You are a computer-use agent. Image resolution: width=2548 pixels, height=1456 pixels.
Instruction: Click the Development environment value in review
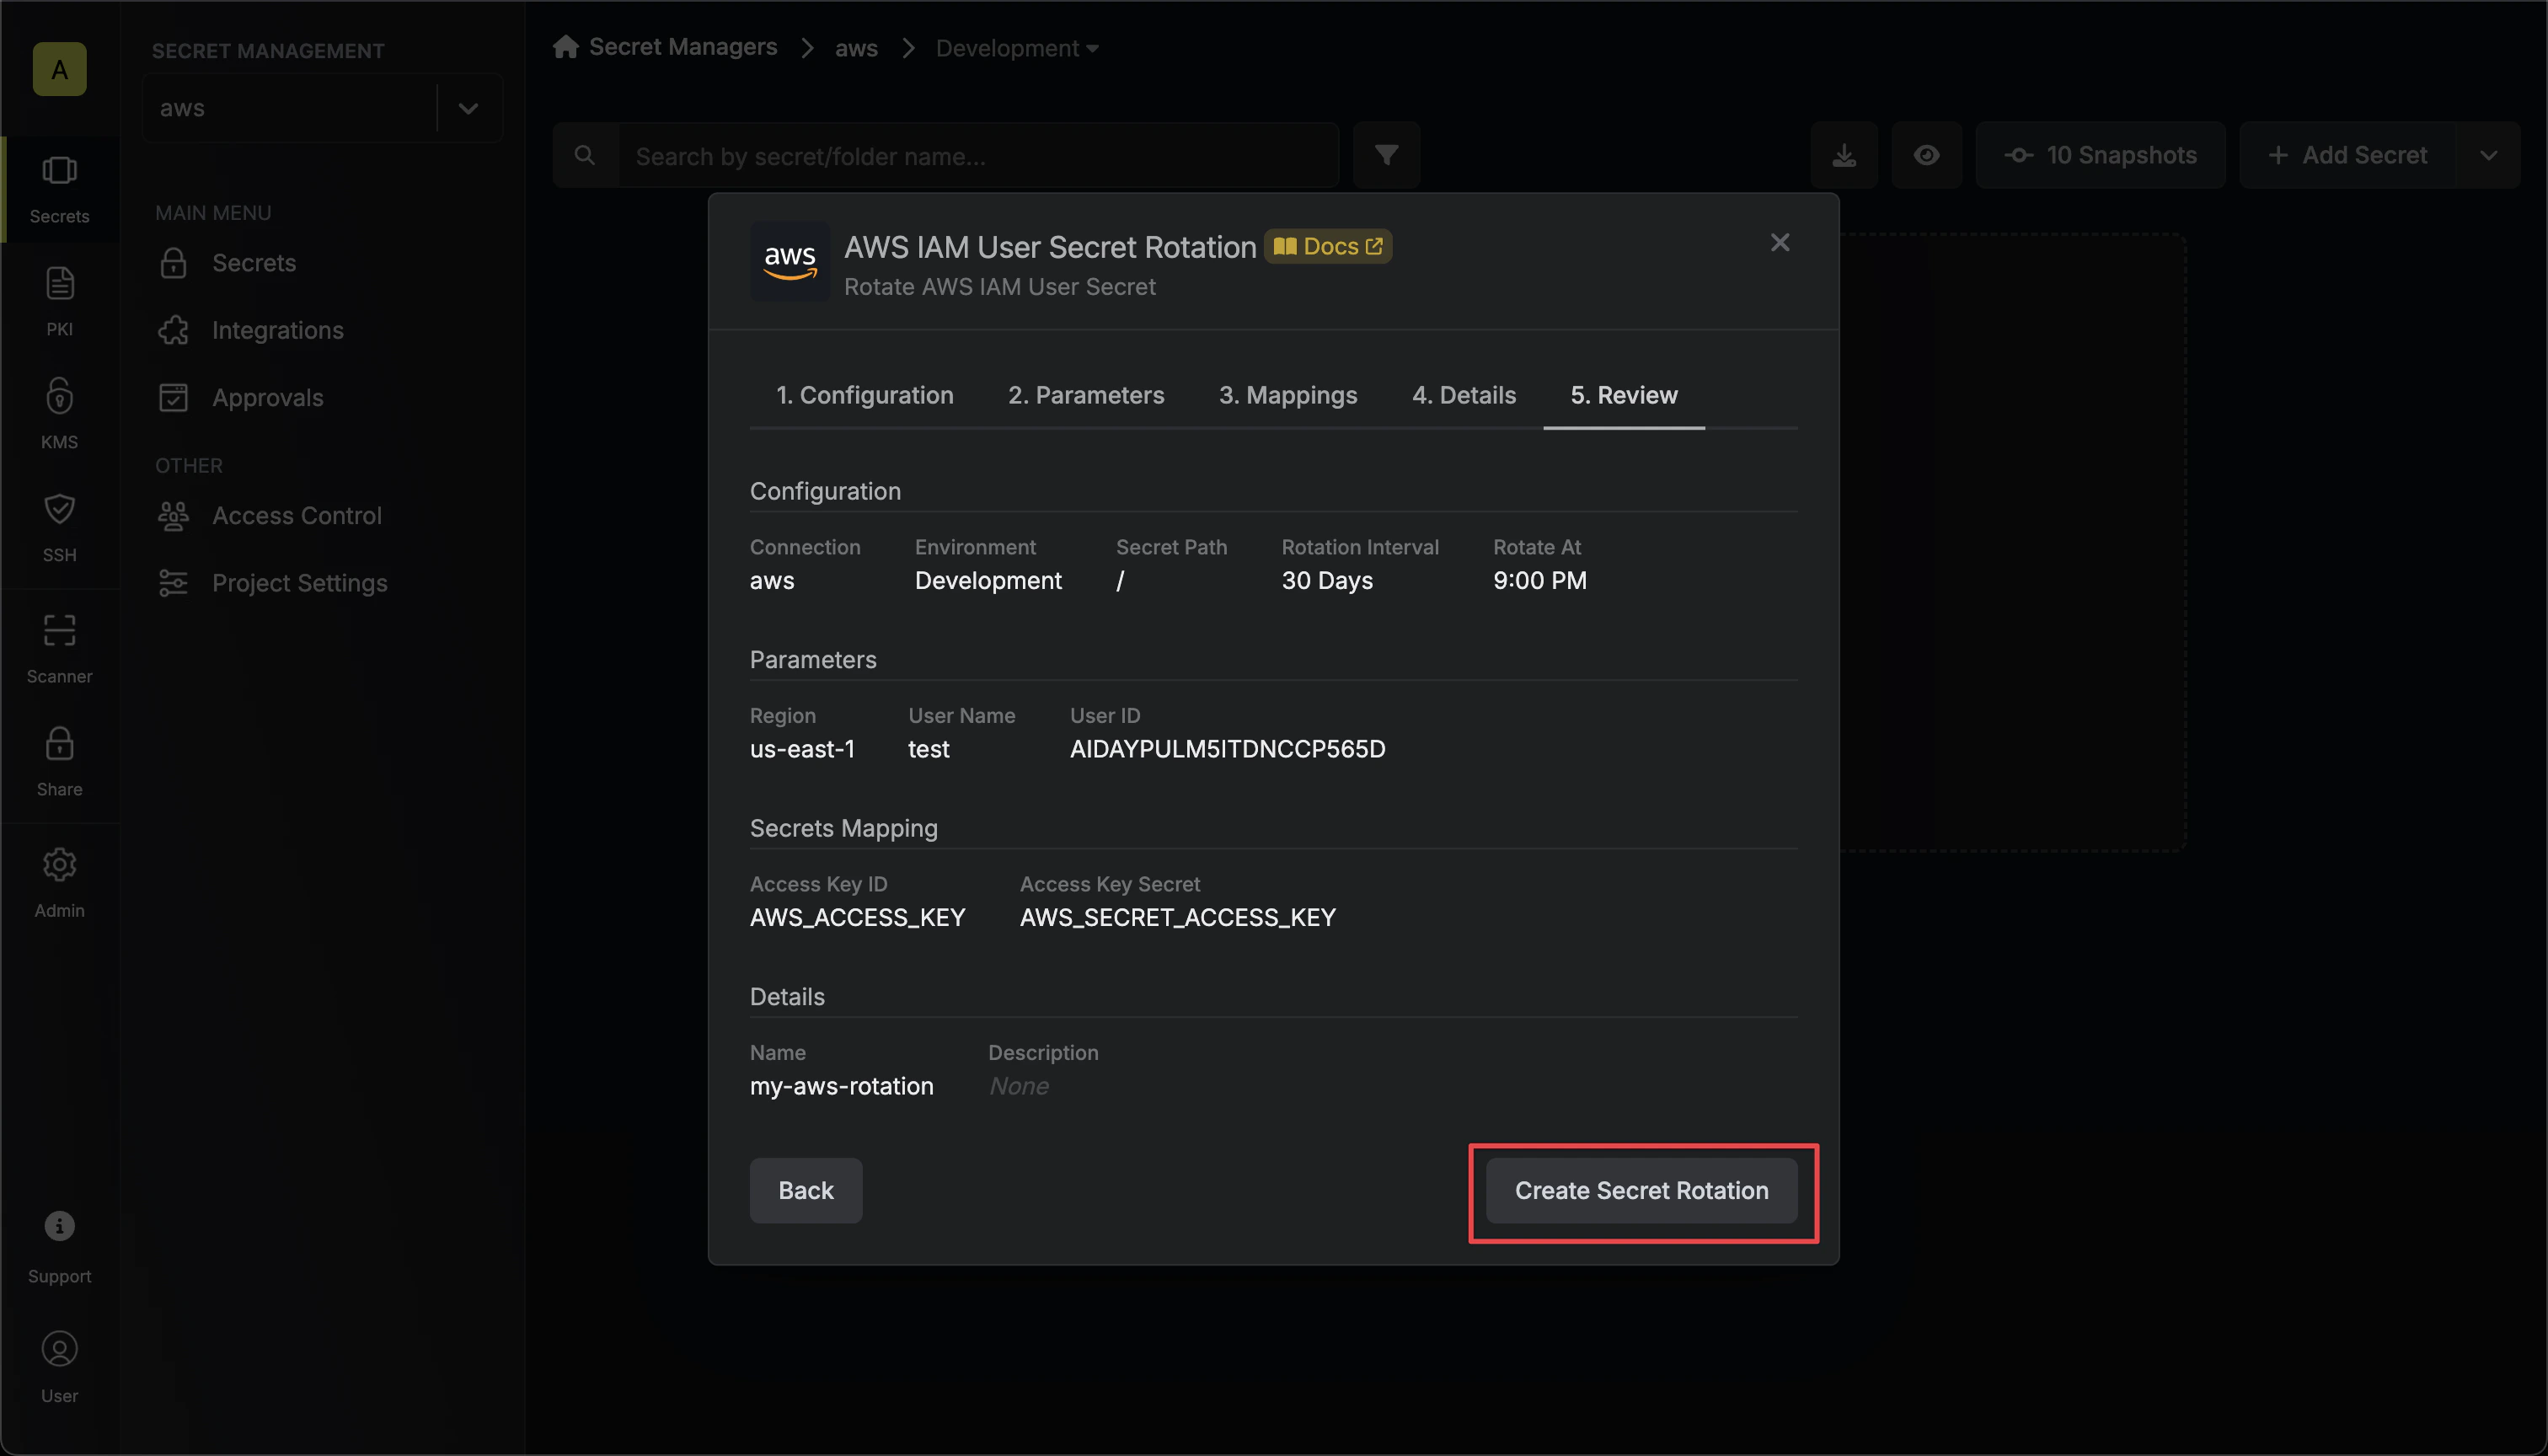(988, 580)
